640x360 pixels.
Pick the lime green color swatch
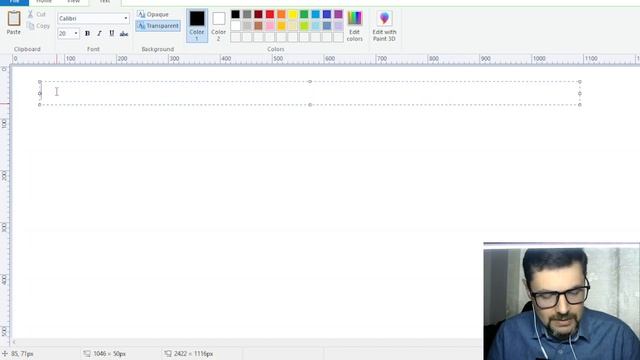(x=304, y=26)
